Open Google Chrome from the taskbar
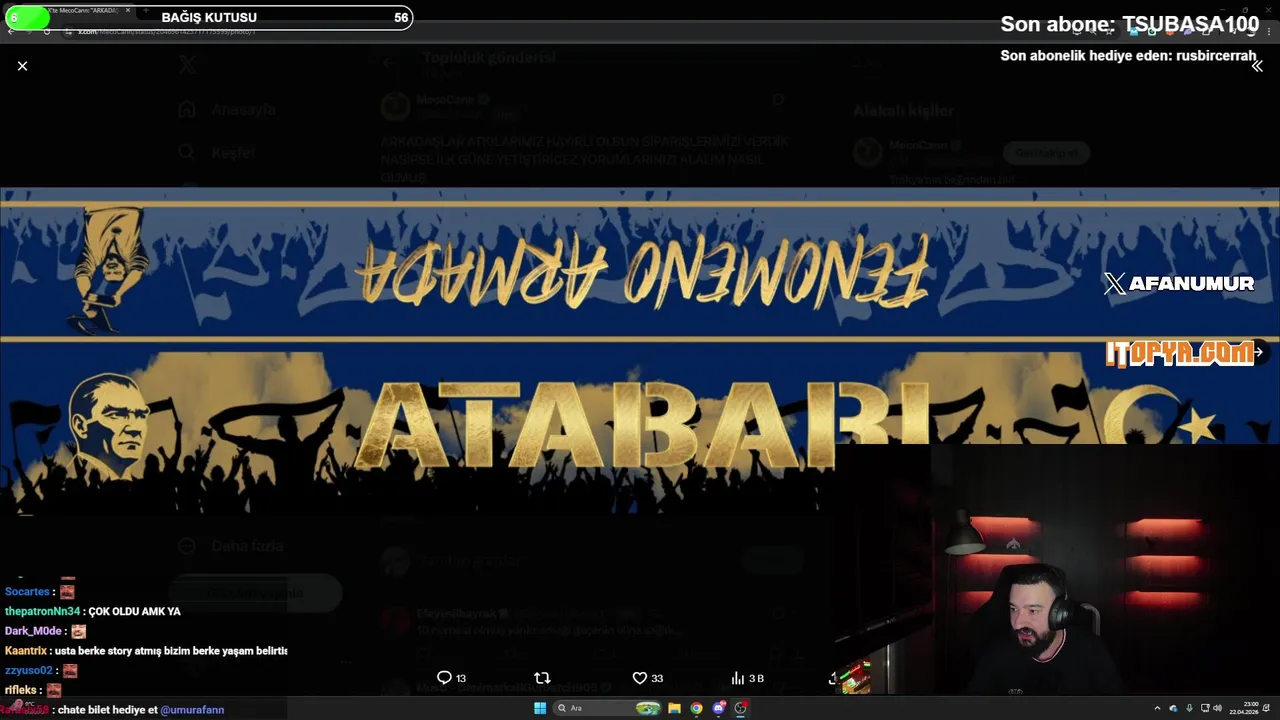Image resolution: width=1280 pixels, height=720 pixels. coord(696,708)
